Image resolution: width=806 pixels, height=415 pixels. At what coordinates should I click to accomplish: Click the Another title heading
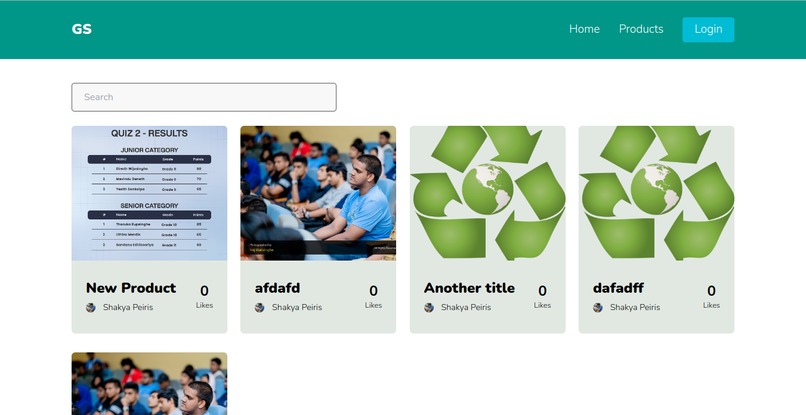click(x=469, y=288)
